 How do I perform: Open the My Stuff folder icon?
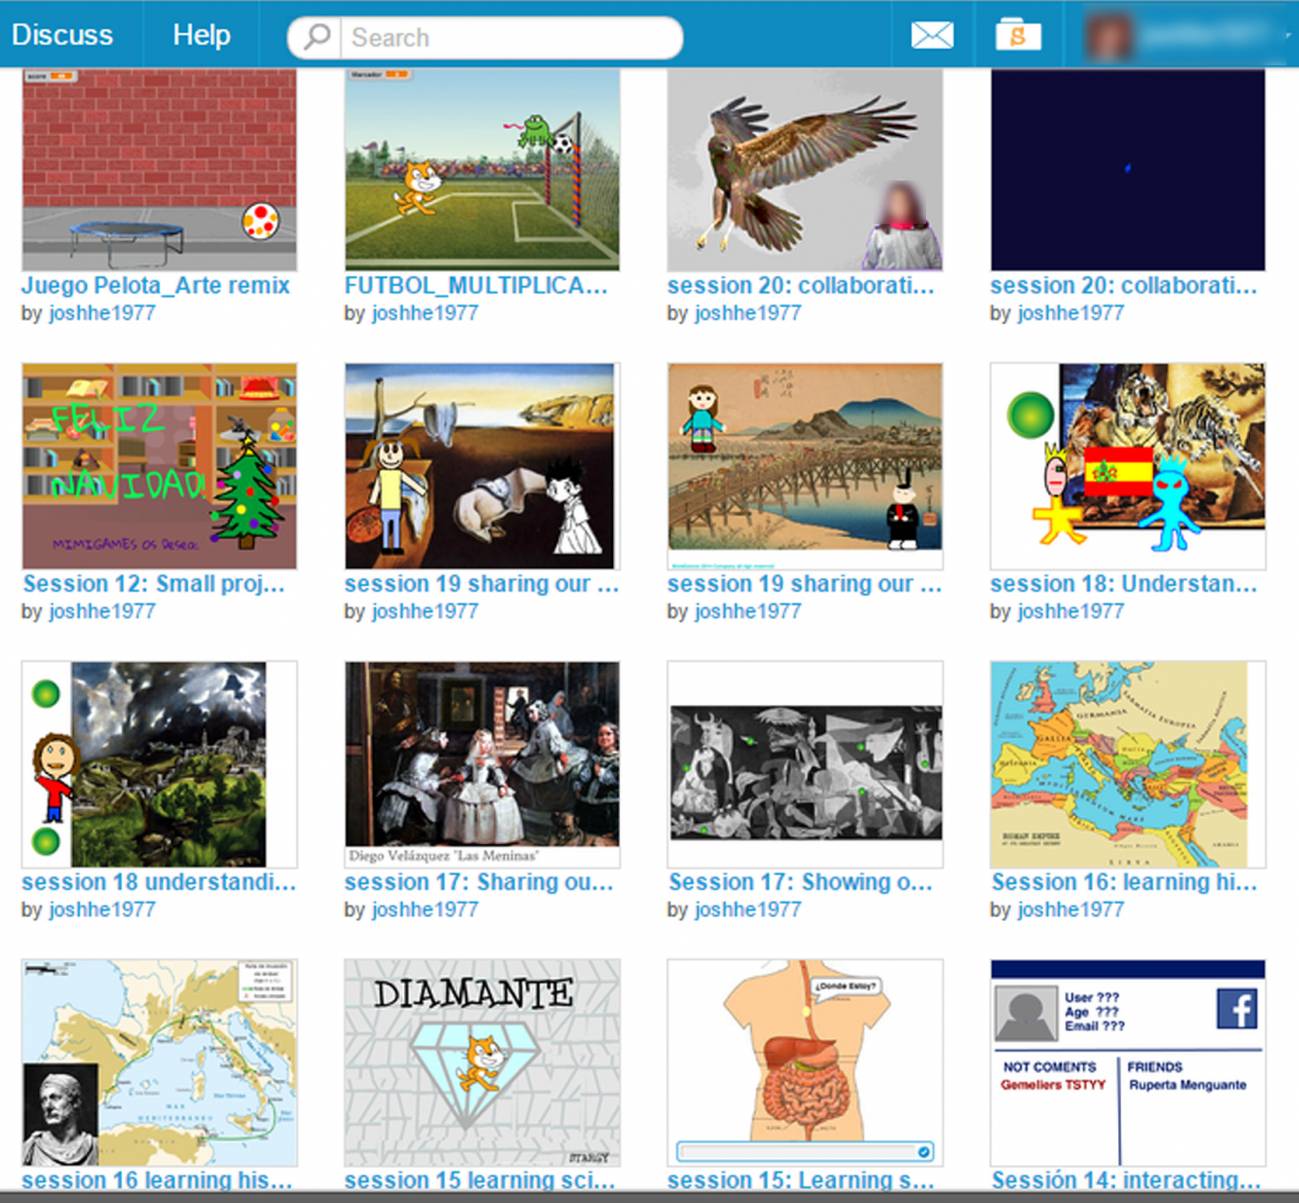coord(1018,34)
